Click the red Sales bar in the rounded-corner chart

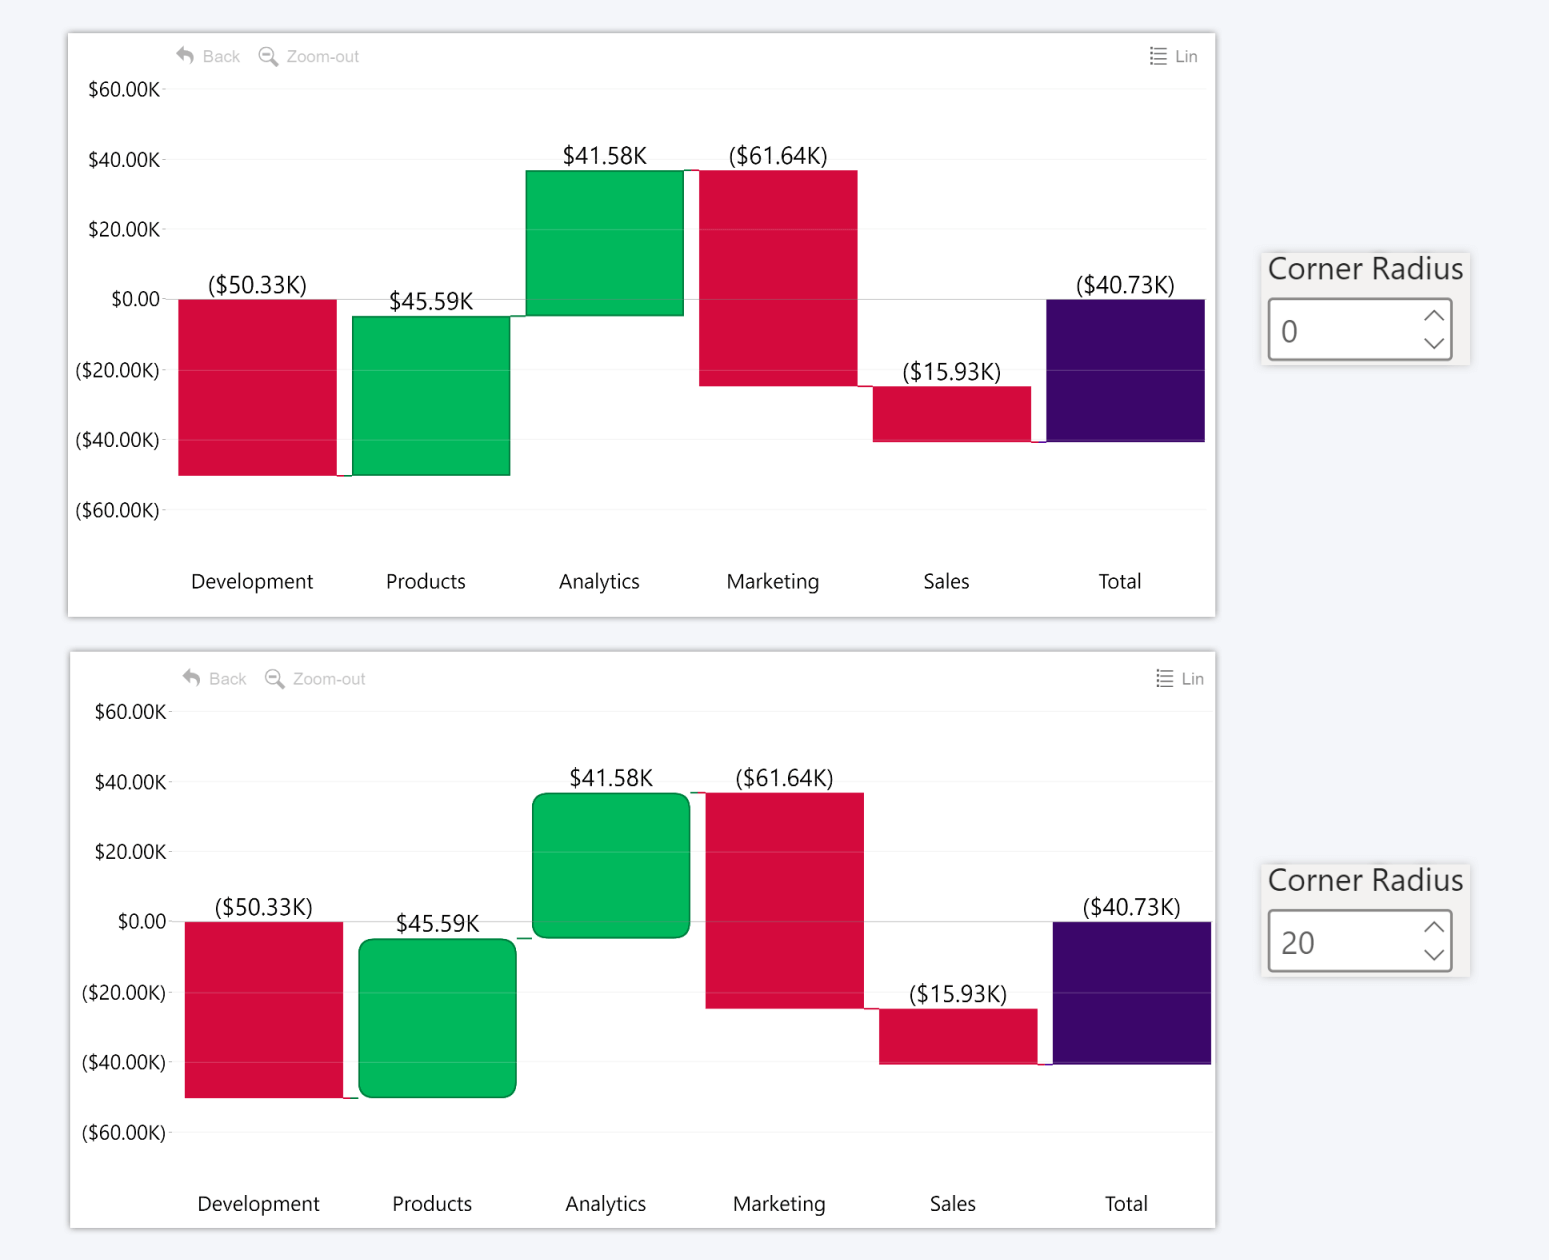click(958, 1036)
